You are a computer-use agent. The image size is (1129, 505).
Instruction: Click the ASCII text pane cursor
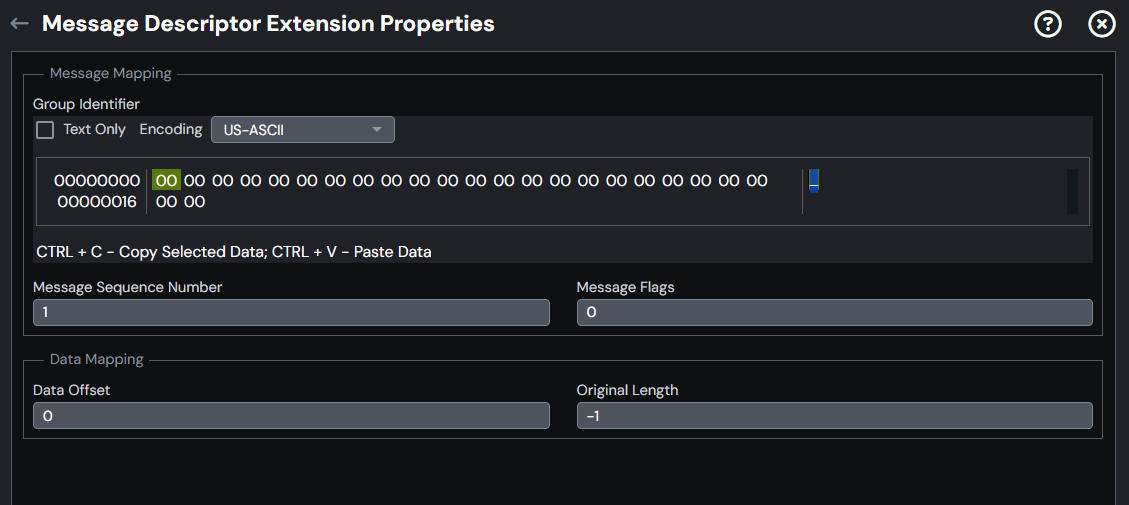(814, 181)
